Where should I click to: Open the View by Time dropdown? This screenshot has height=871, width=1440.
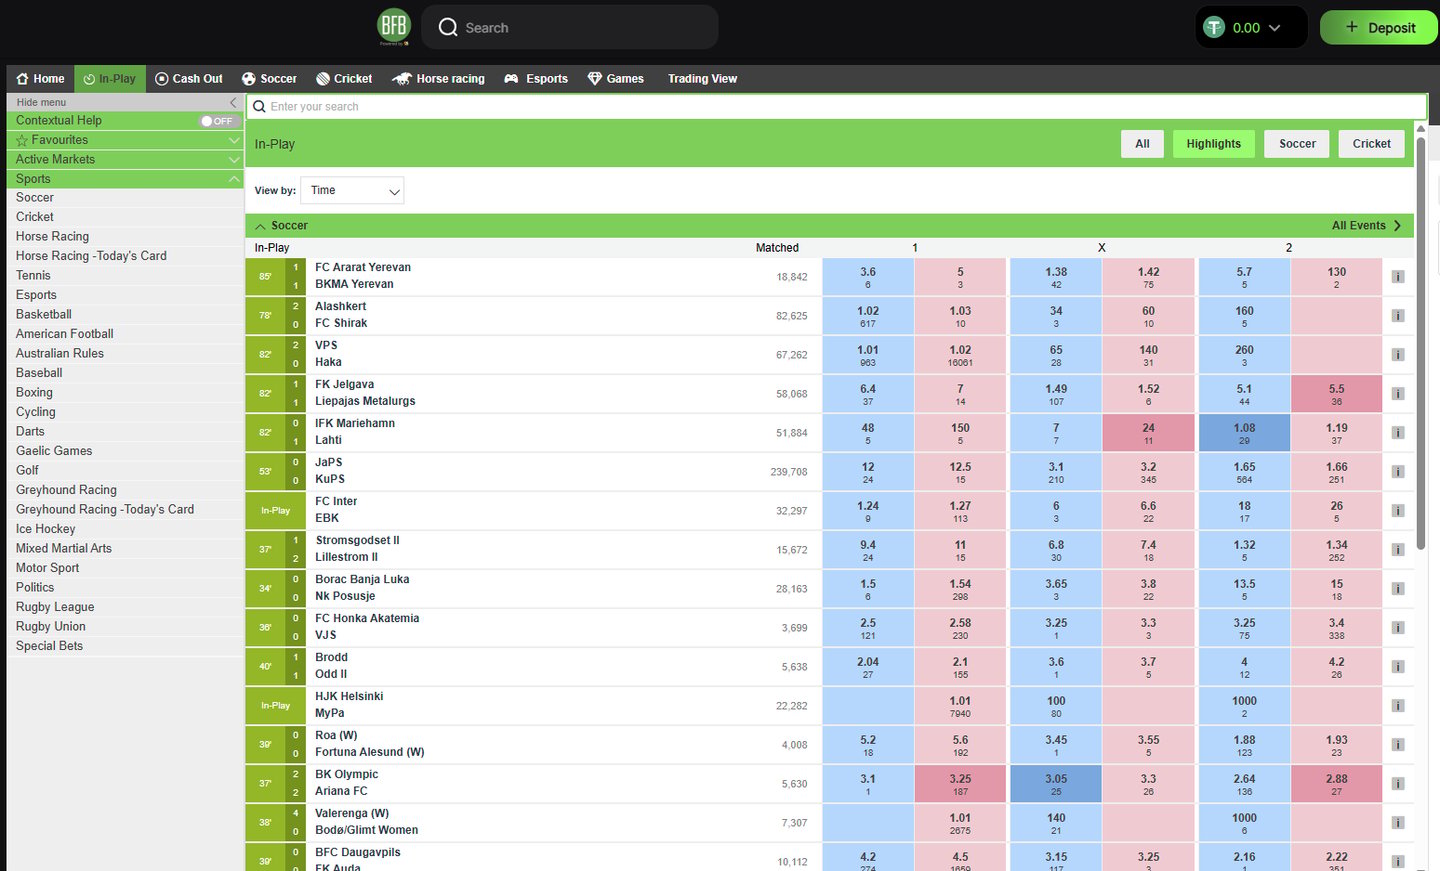tap(352, 190)
